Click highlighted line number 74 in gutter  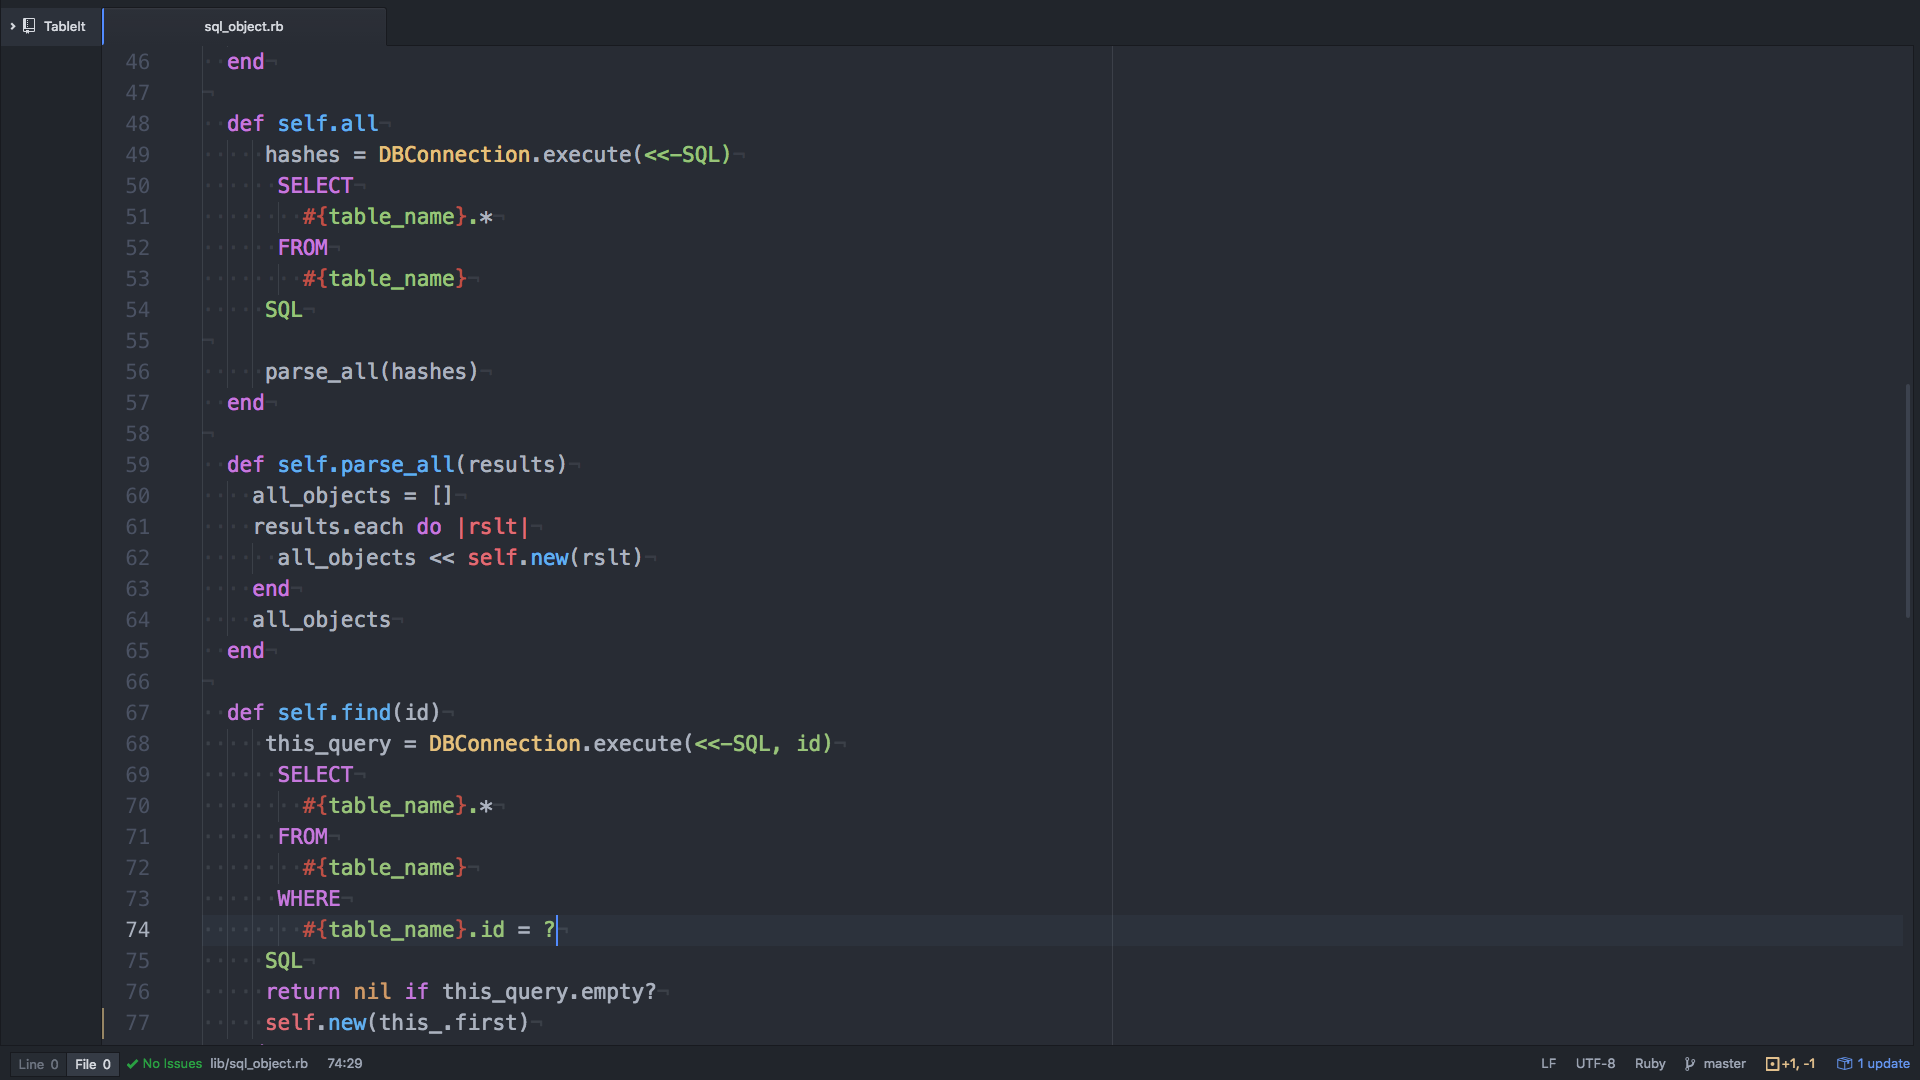[137, 930]
